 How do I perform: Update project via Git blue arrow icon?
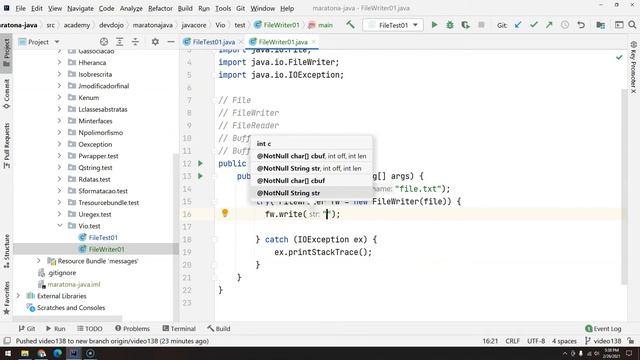tap(518, 25)
